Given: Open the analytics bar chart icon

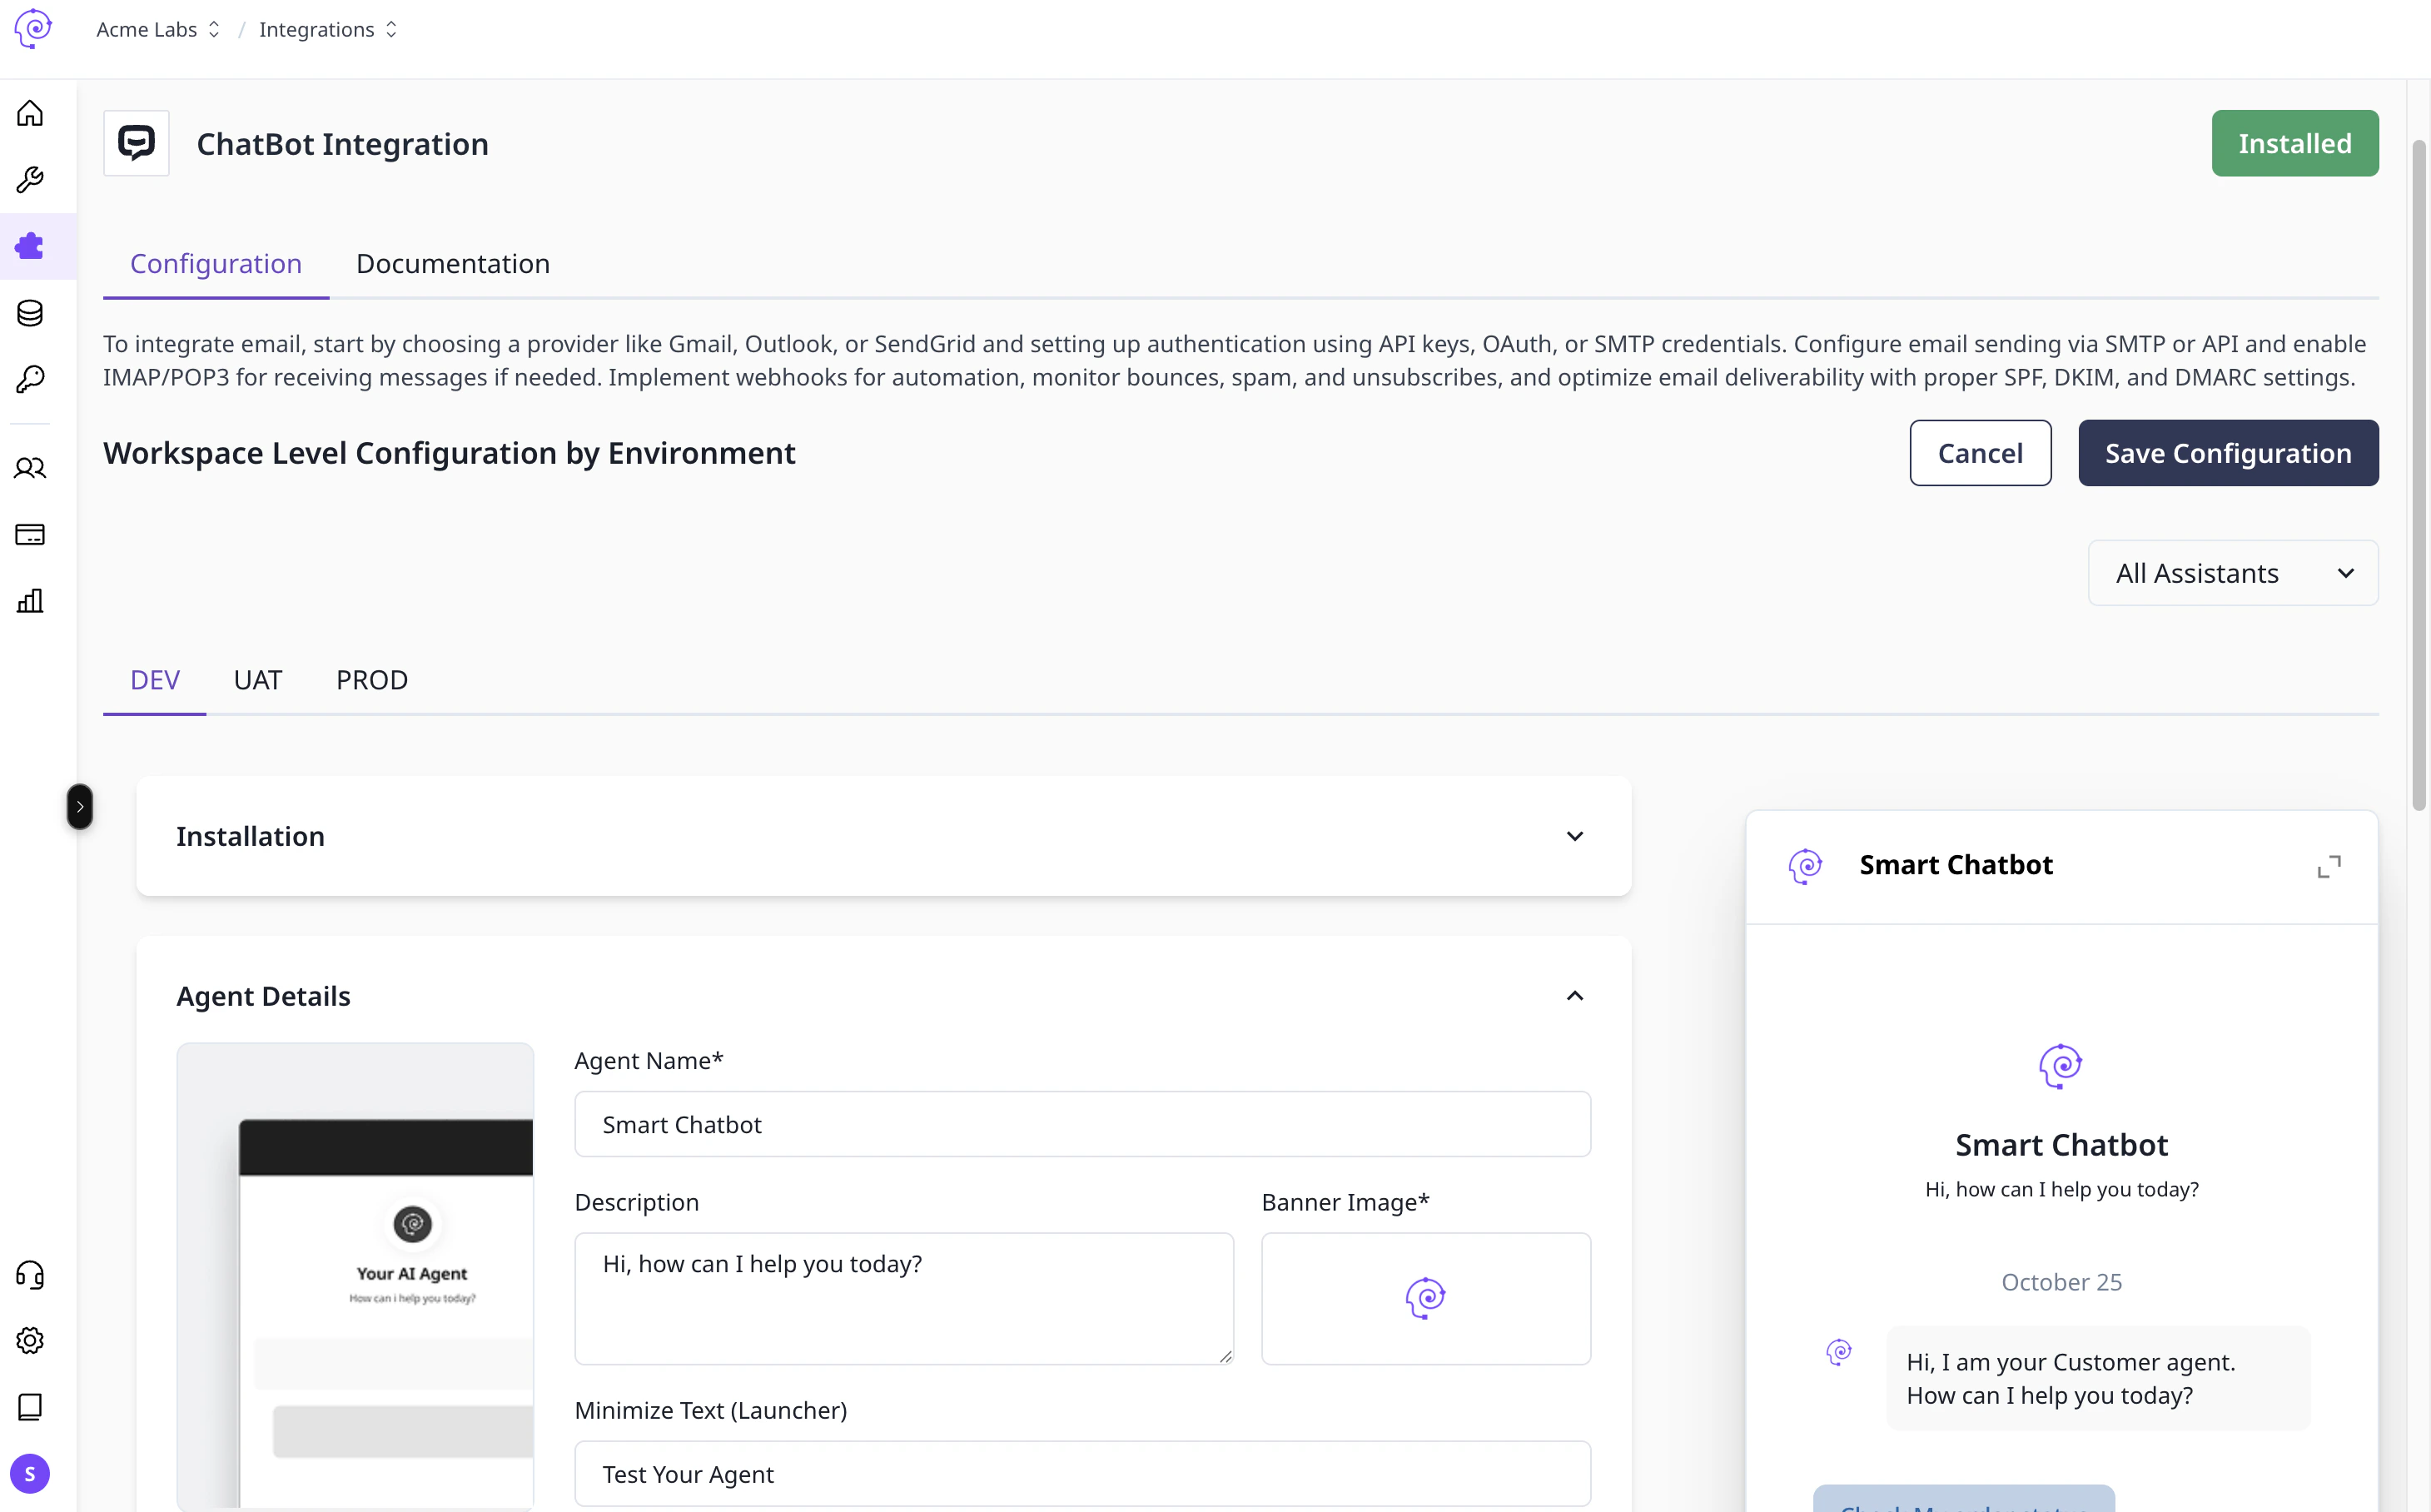Looking at the screenshot, I should coord(30,601).
